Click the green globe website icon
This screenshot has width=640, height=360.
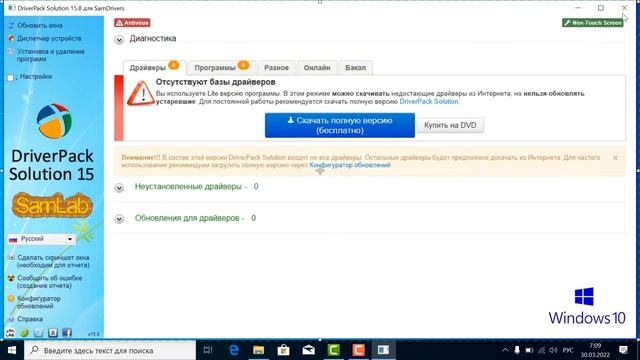coord(24,333)
